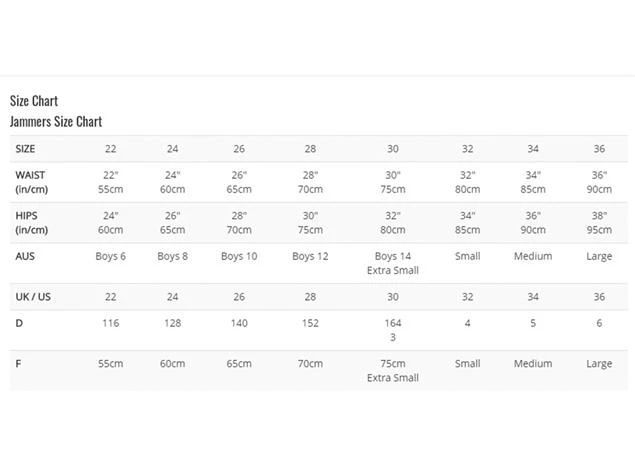635x476 pixels.
Task: Click the "116" value in the D row
Action: point(110,323)
